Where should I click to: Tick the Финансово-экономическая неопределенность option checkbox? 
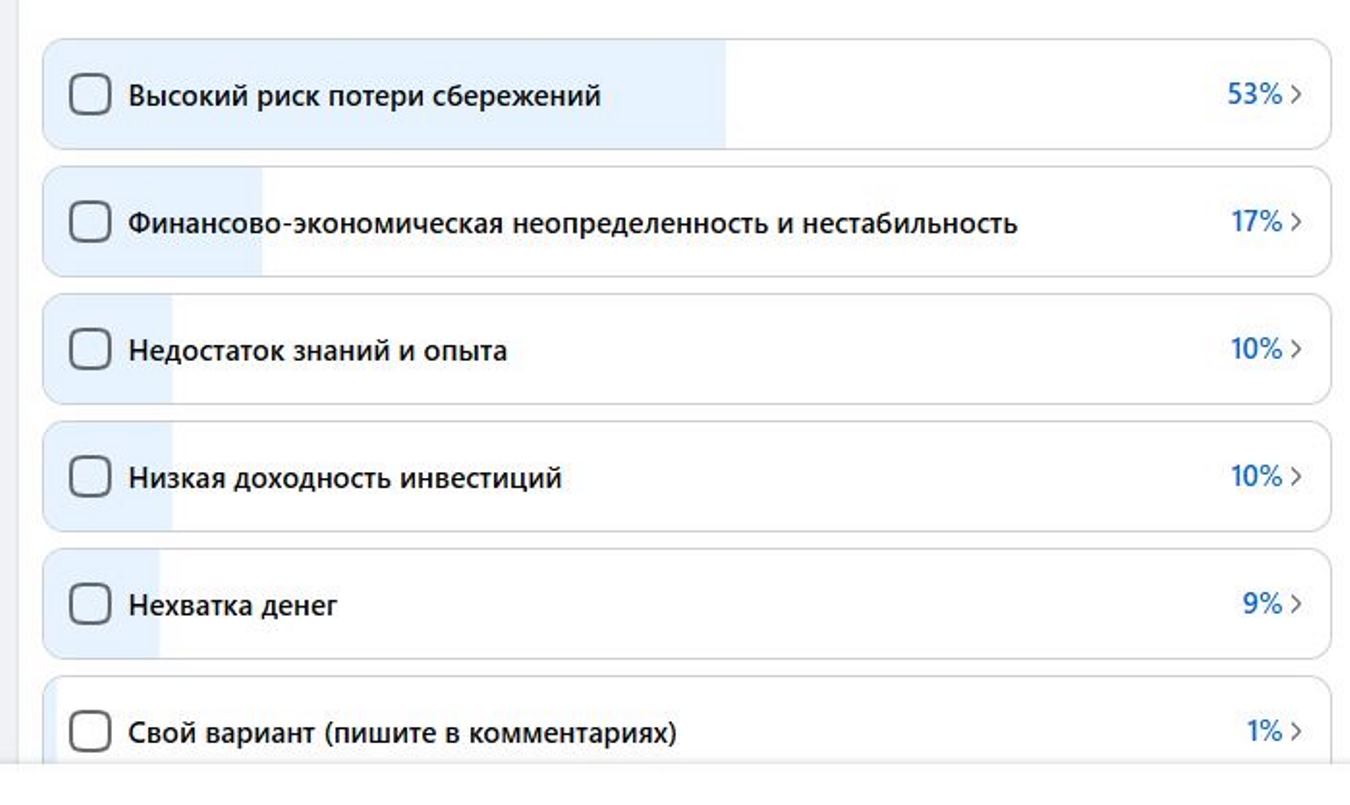pos(90,222)
